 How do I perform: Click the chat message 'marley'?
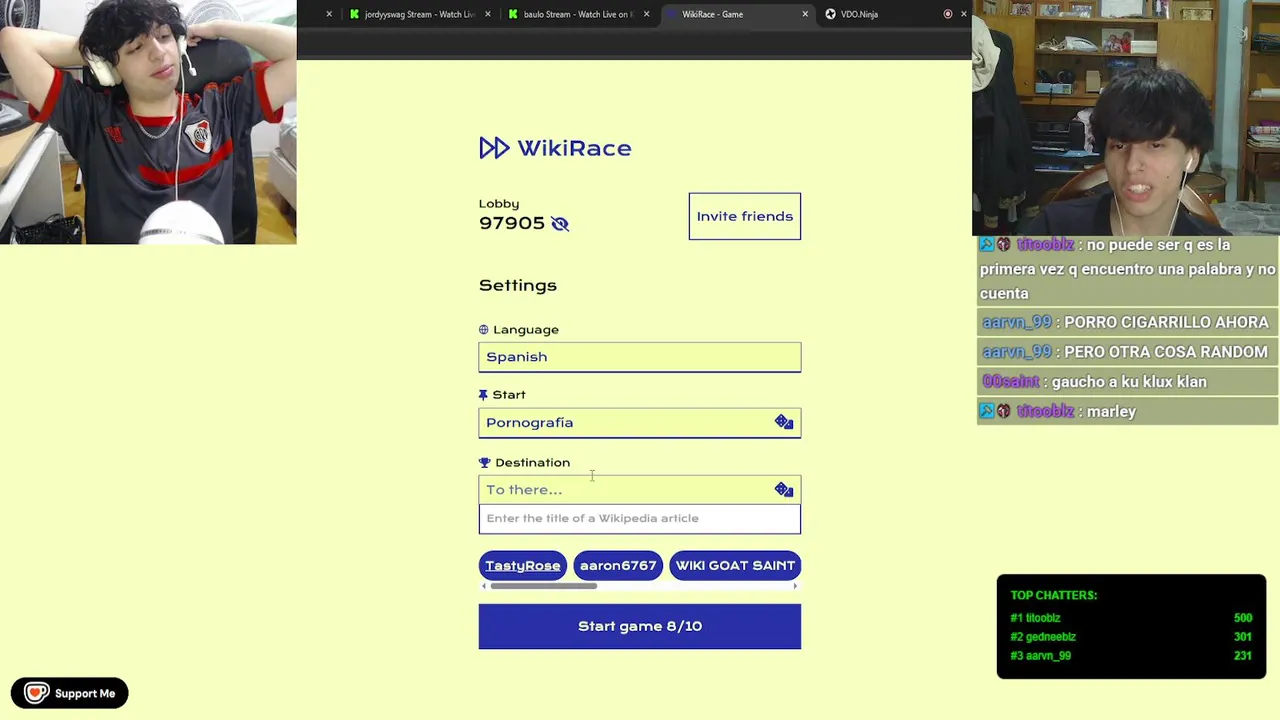tap(1111, 411)
